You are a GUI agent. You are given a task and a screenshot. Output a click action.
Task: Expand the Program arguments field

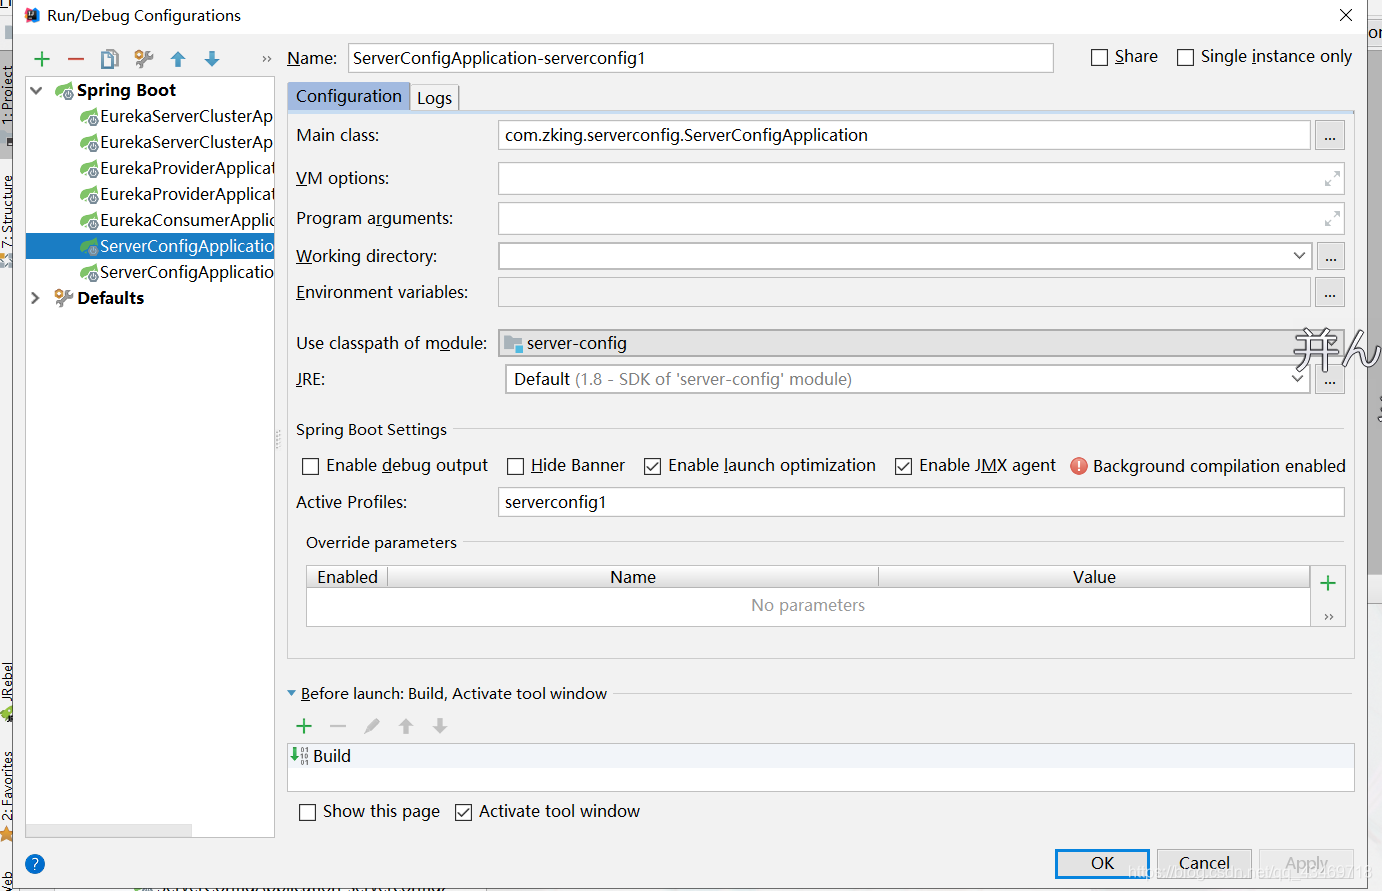tap(1332, 219)
